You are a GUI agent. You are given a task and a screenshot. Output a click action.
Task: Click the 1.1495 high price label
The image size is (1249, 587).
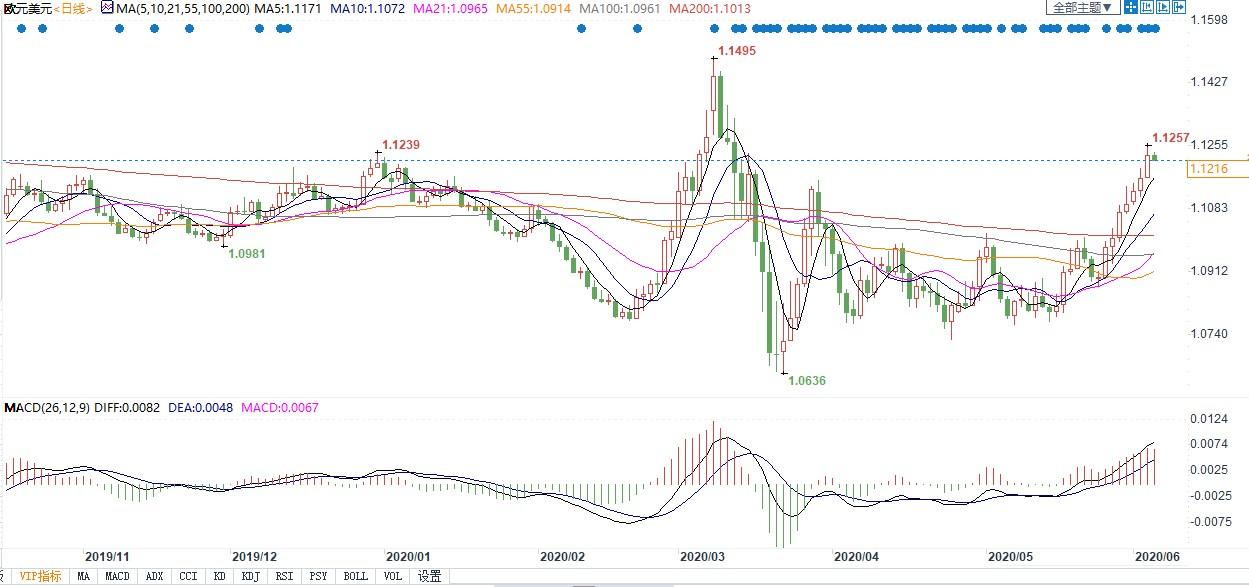(x=737, y=50)
